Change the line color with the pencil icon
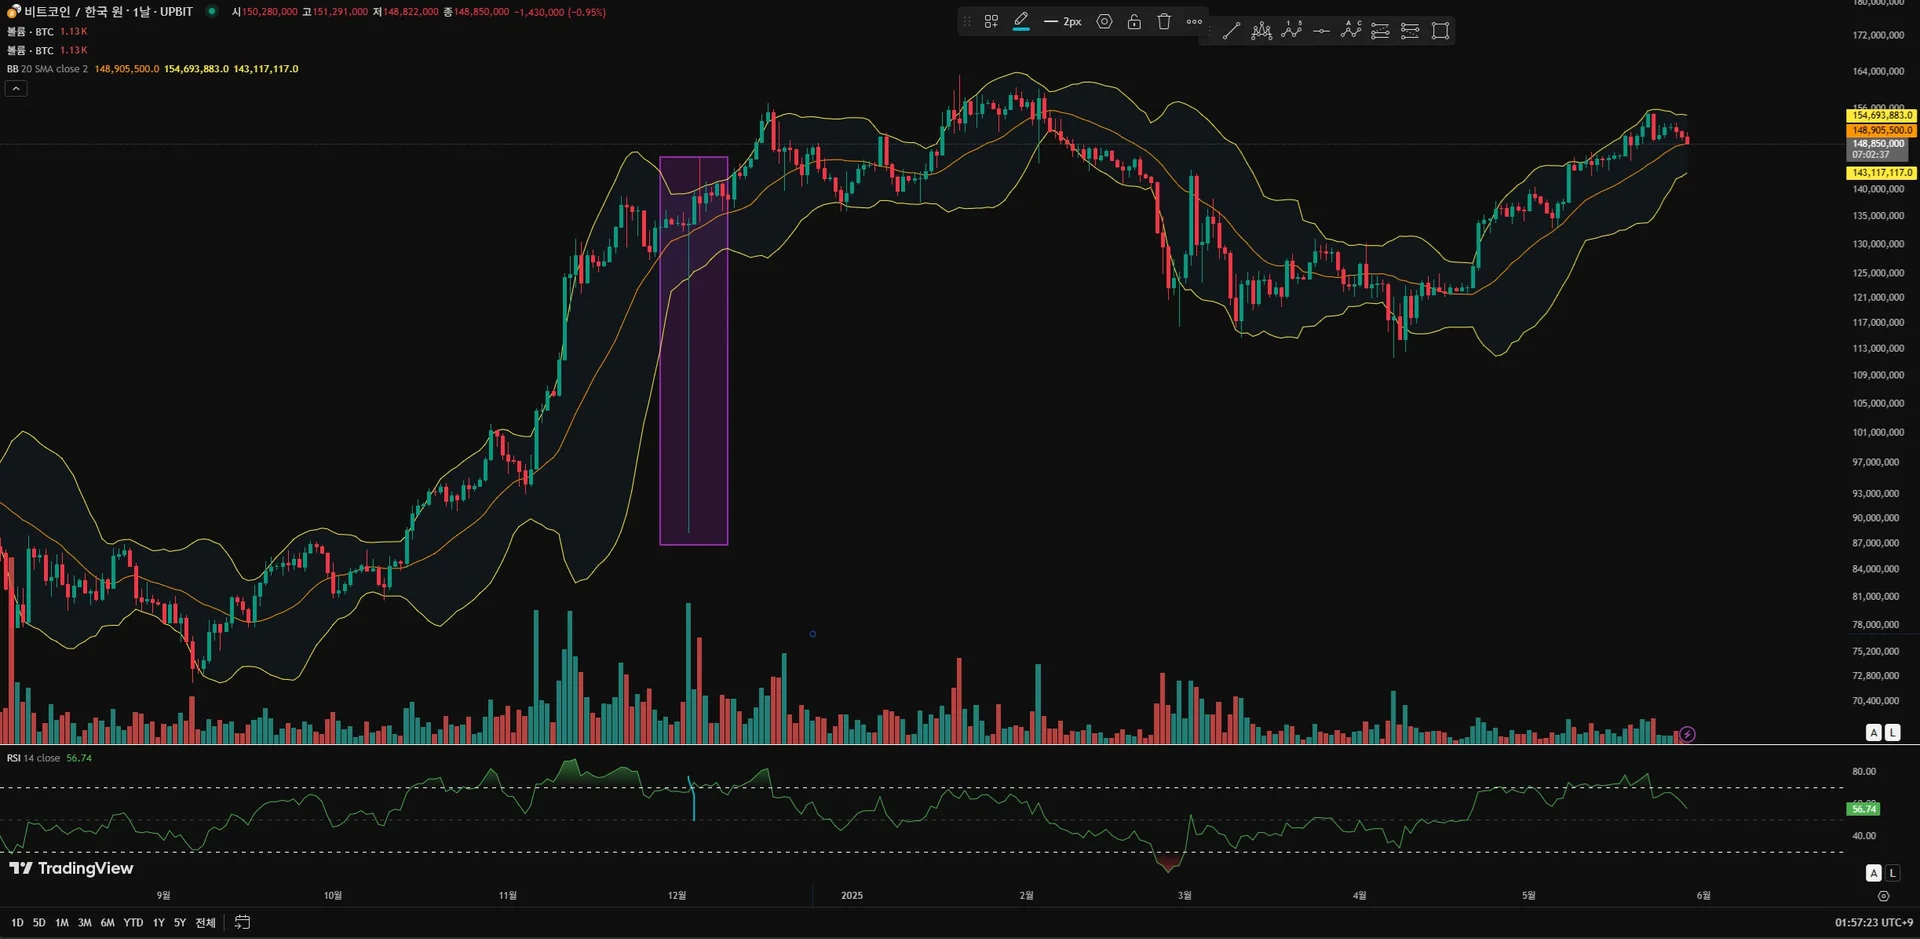This screenshot has width=1920, height=939. [1021, 21]
